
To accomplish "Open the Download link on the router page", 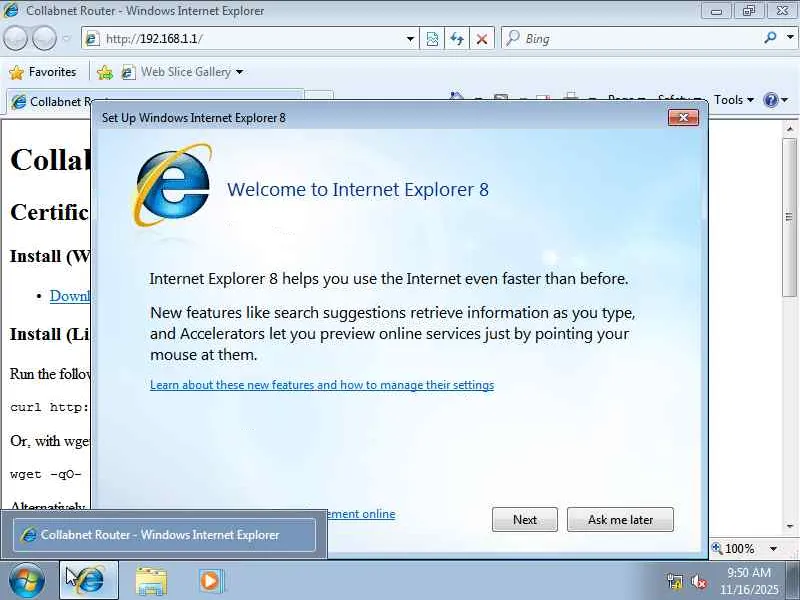I will (70, 296).
